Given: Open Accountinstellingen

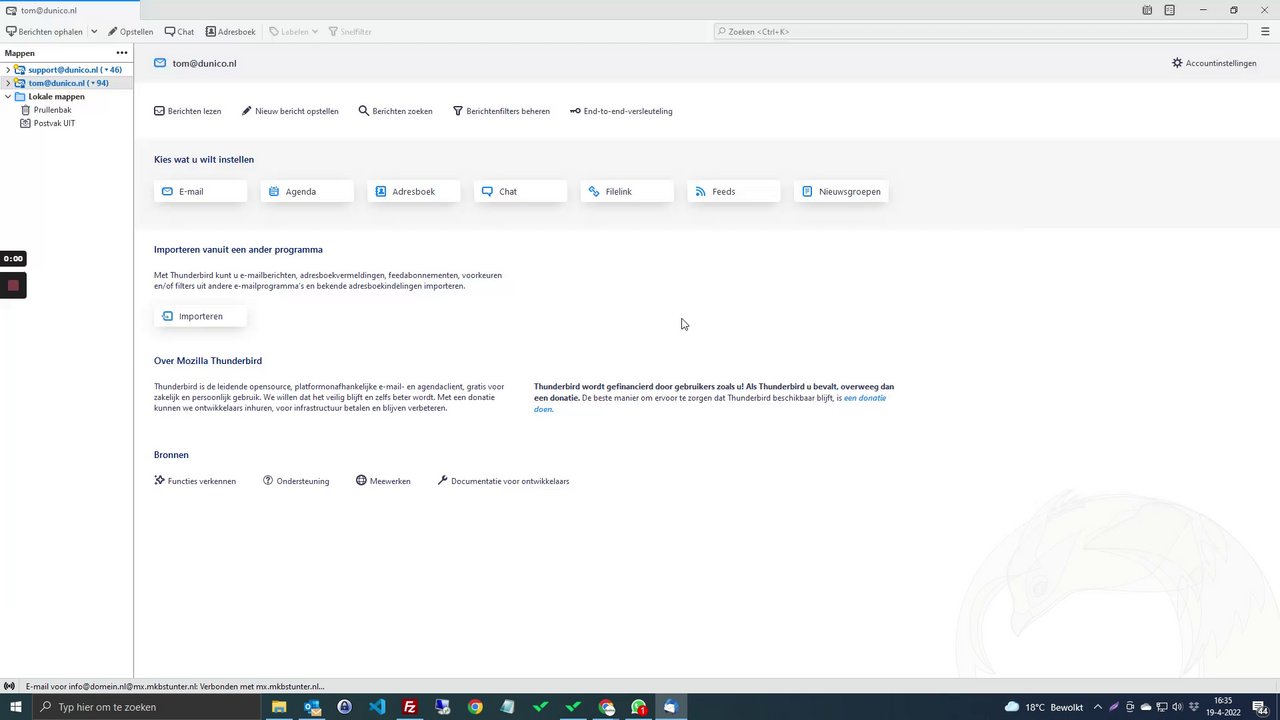Looking at the screenshot, I should coord(1214,63).
